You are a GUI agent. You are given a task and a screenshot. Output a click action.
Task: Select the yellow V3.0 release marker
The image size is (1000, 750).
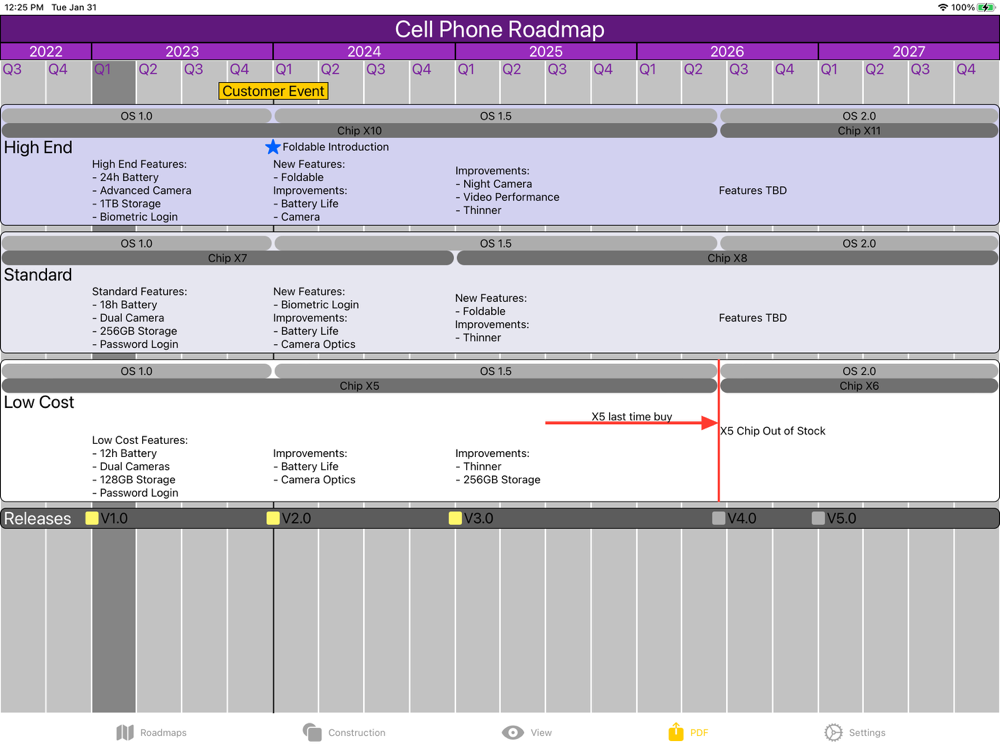click(x=455, y=518)
